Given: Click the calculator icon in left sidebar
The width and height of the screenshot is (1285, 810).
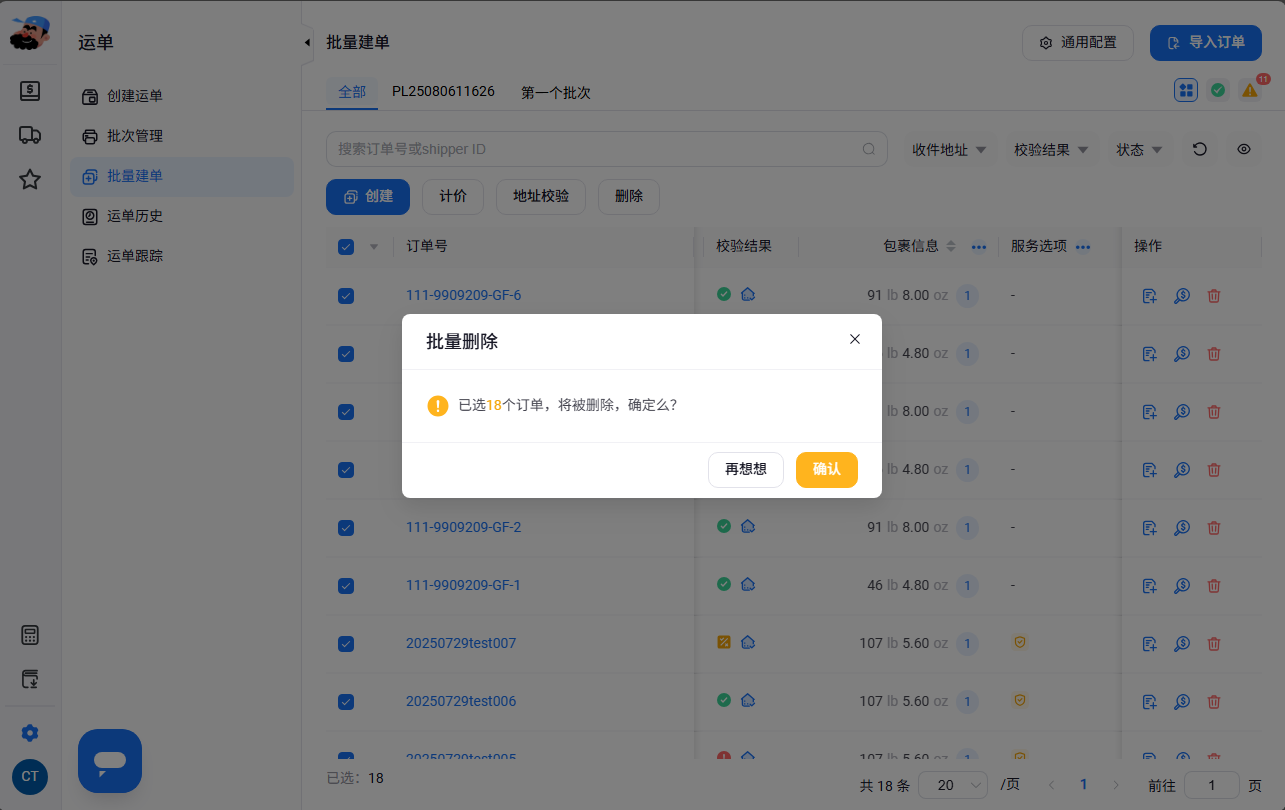Looking at the screenshot, I should 30,635.
